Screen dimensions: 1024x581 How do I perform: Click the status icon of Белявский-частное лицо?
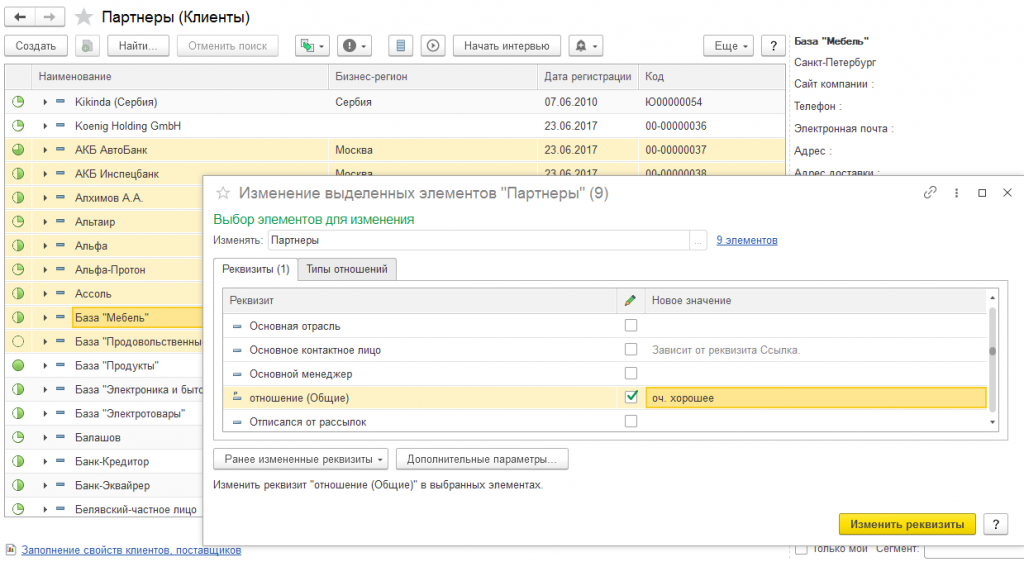18,509
